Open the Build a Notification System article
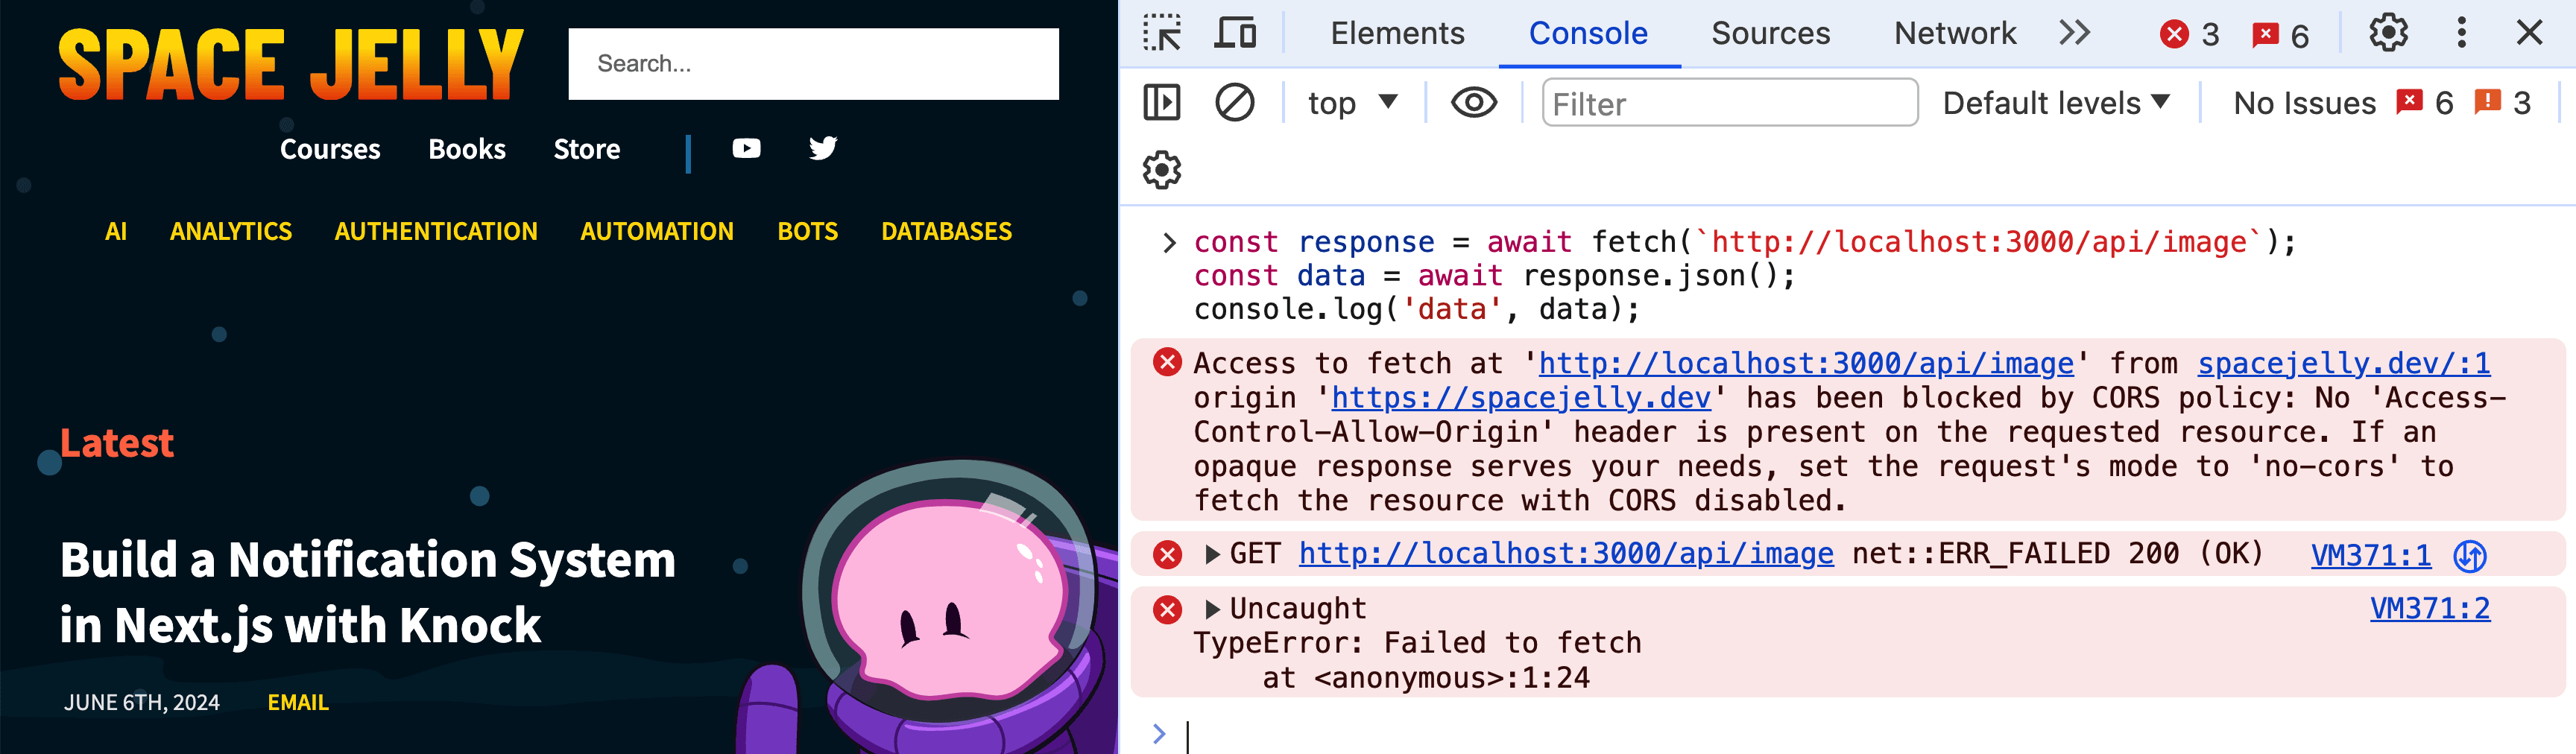 (367, 592)
